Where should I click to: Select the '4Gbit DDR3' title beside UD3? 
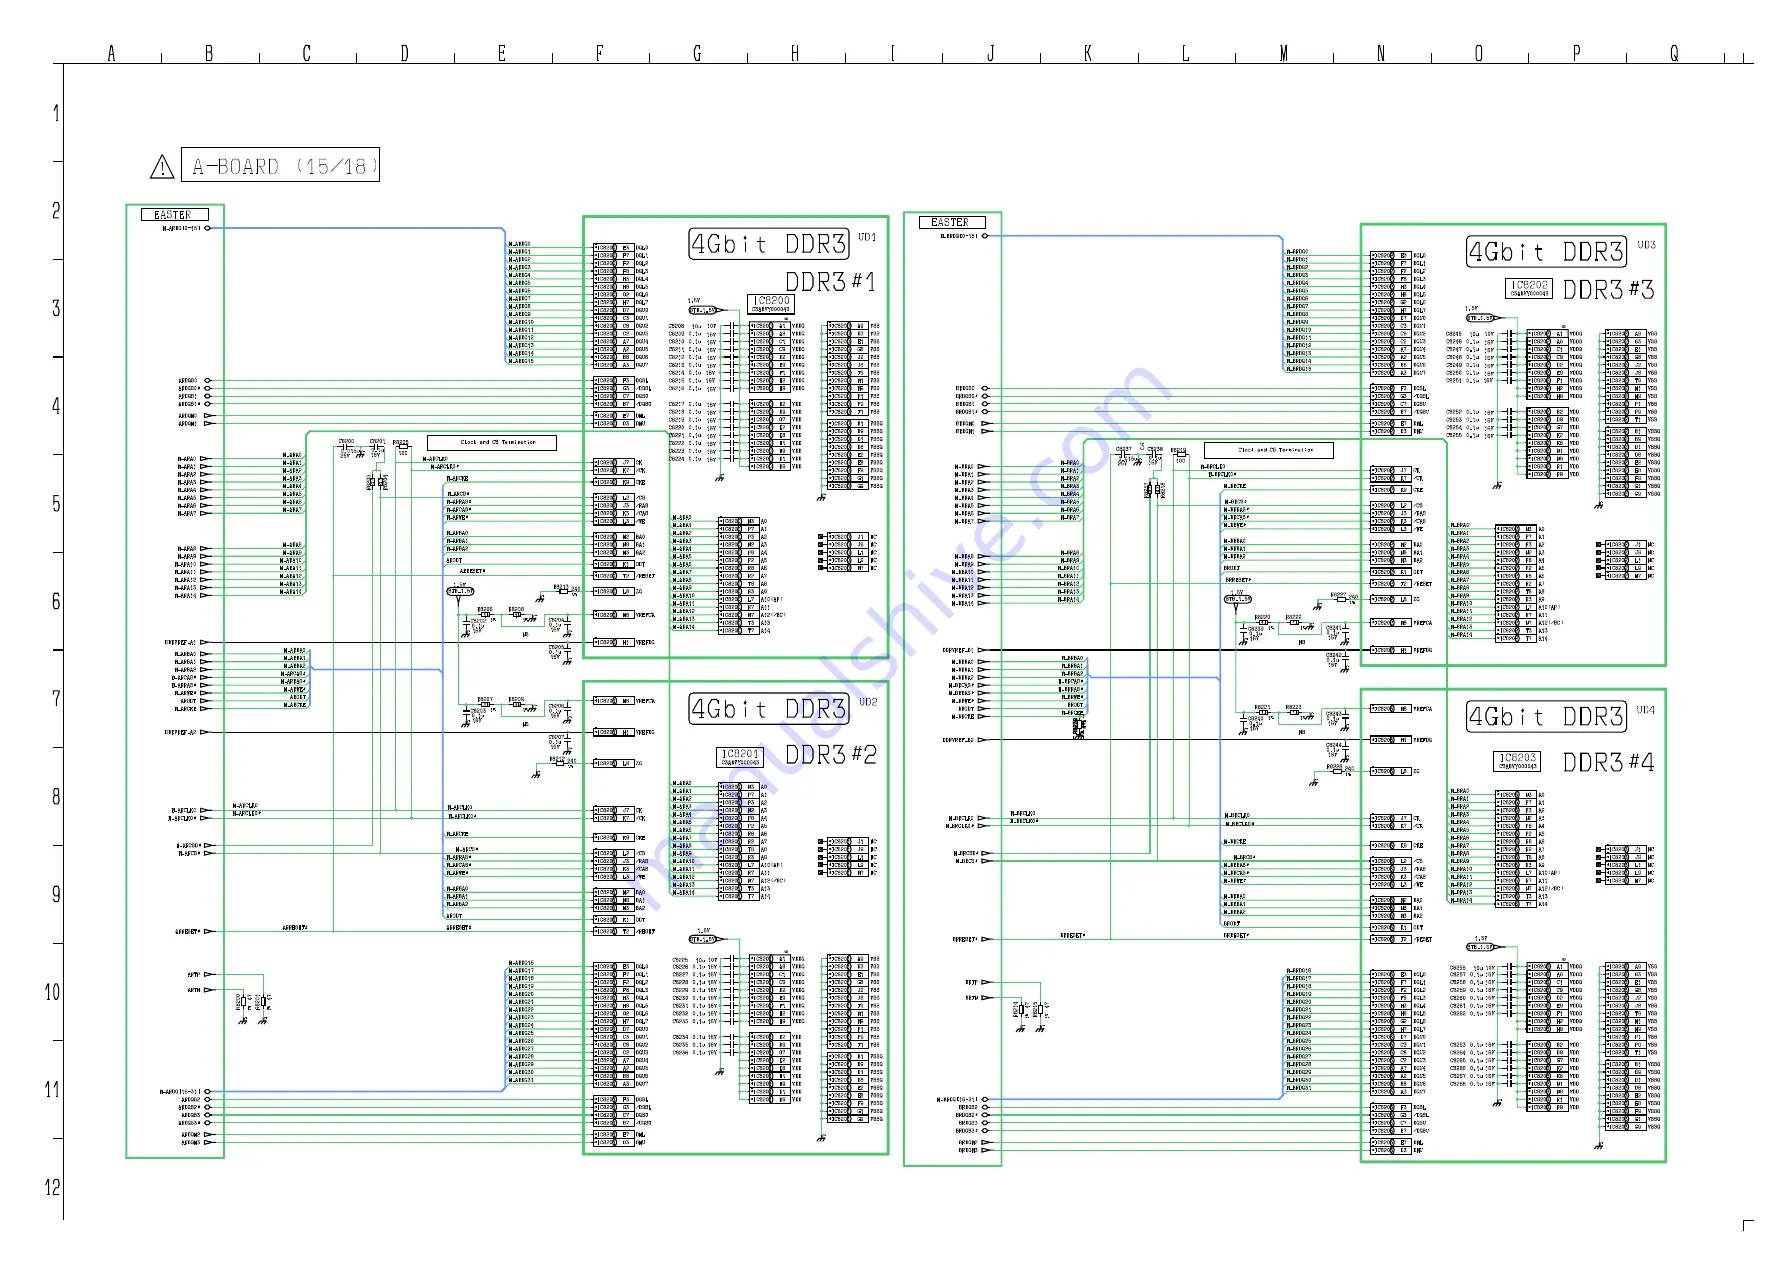click(1547, 252)
